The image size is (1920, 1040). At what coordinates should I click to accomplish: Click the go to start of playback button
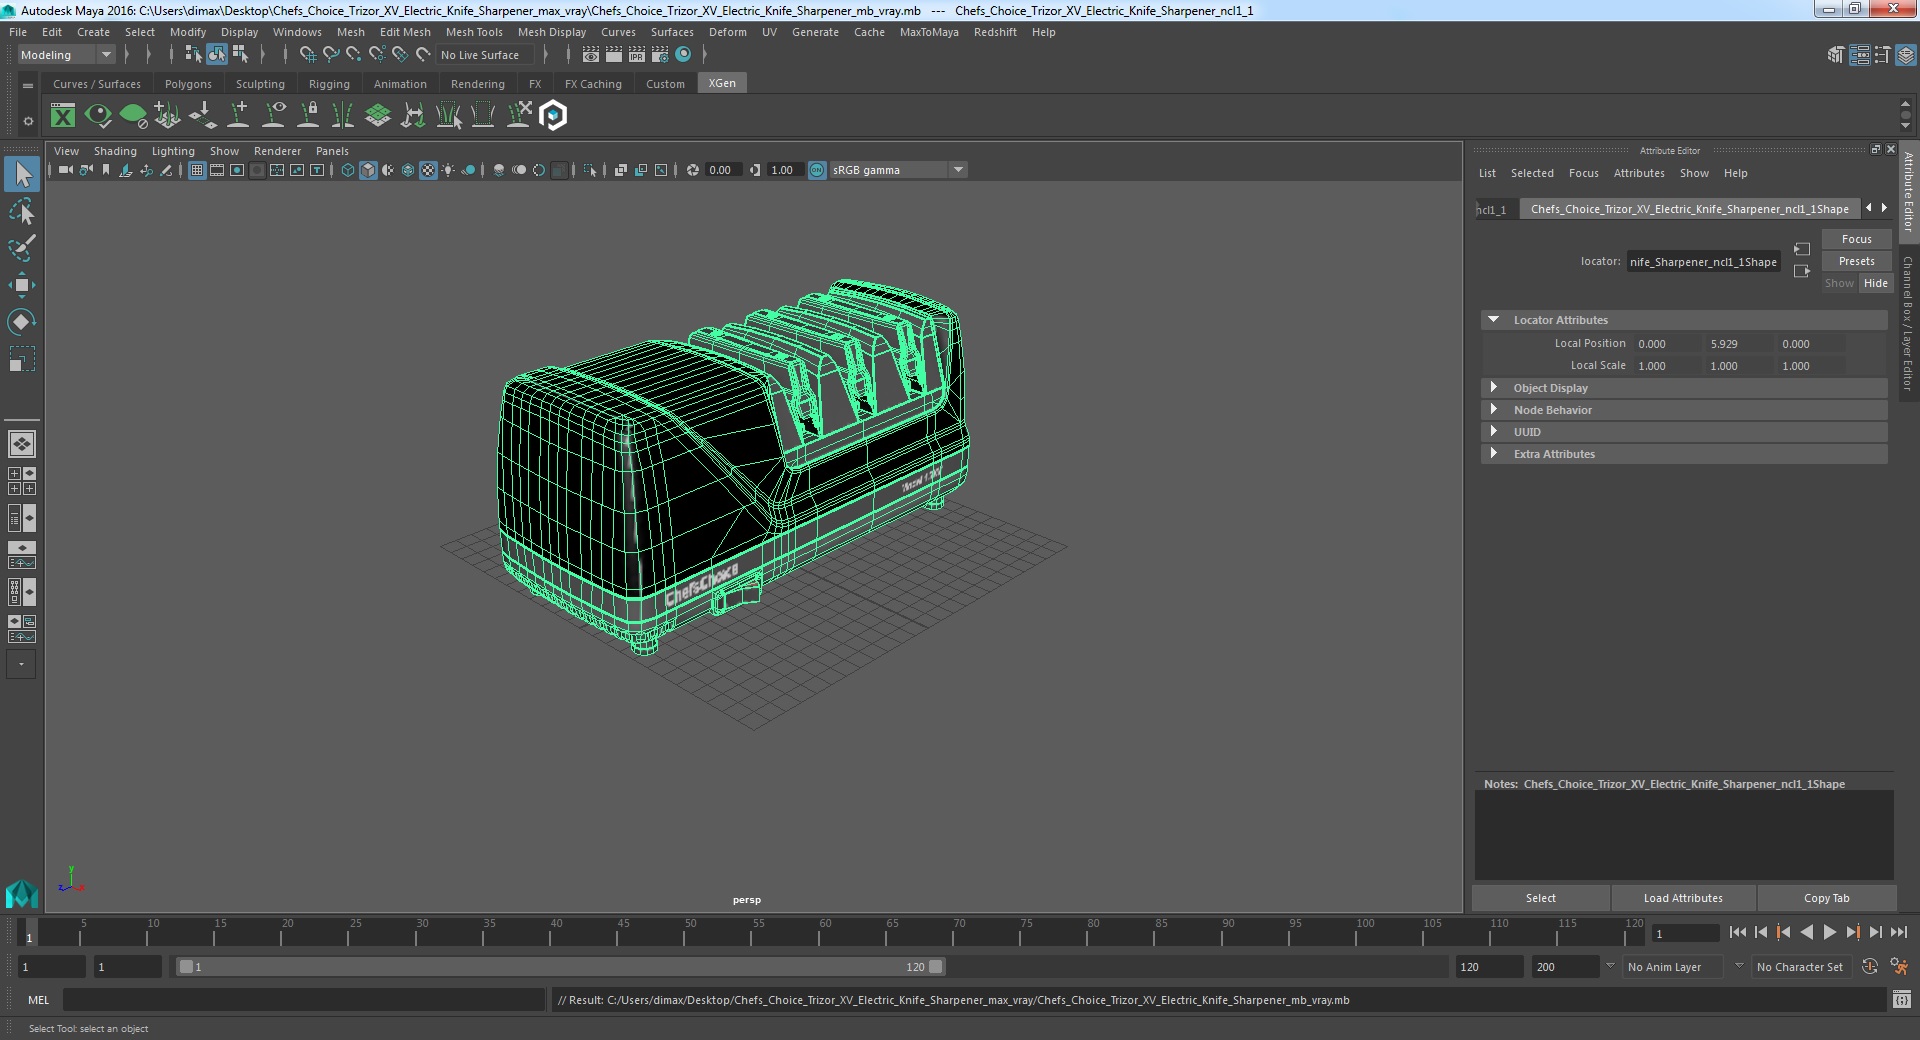[1737, 932]
